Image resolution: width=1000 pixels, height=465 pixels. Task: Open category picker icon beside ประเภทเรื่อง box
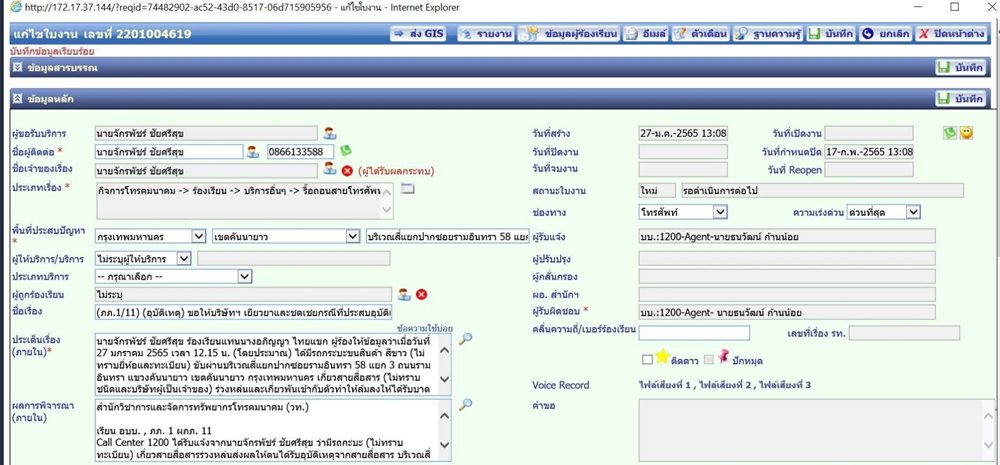click(408, 188)
